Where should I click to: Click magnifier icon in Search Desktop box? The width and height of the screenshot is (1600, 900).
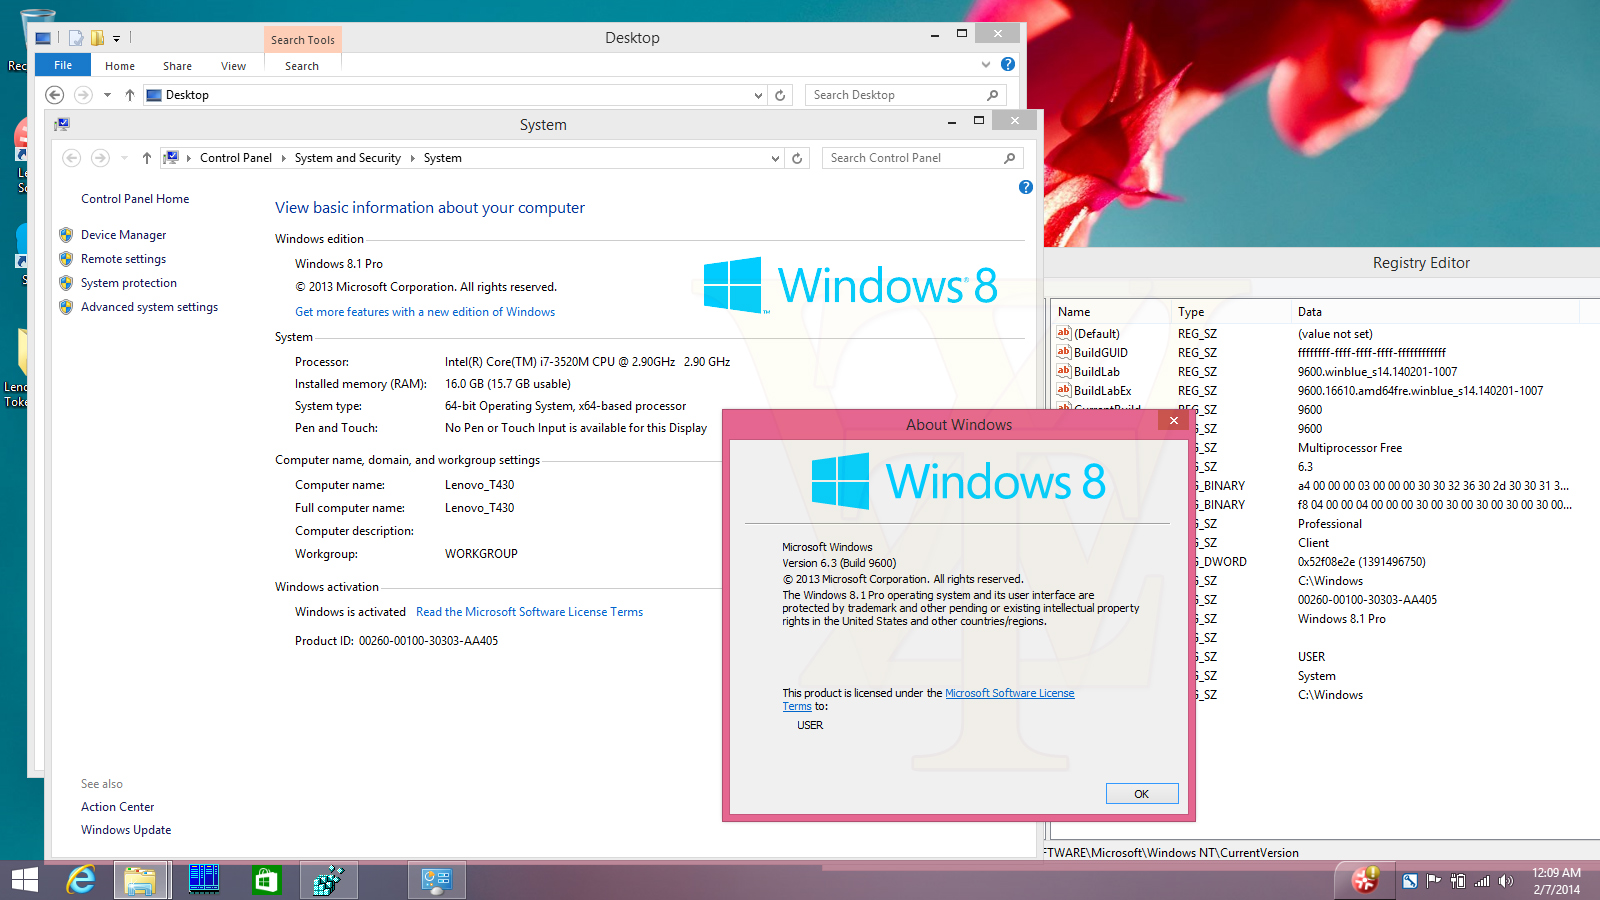(993, 95)
